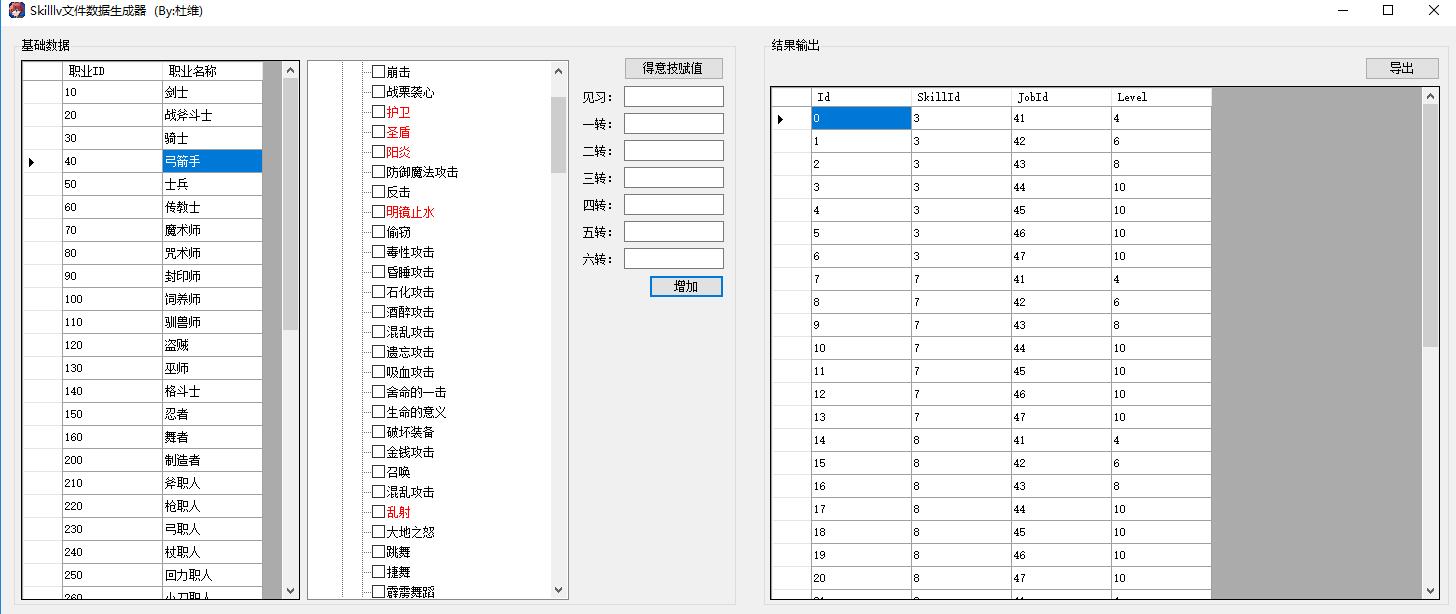Select the 四转 input field
The width and height of the screenshot is (1456, 614).
[x=674, y=205]
